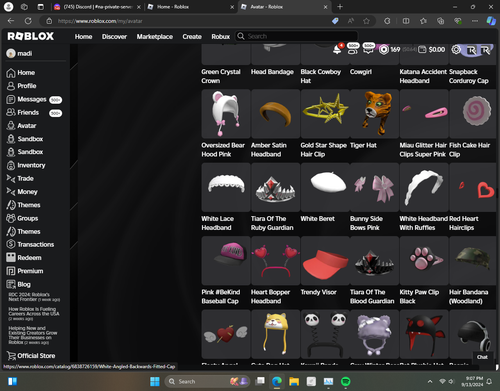Click top navigation Home link
Viewport: 500px width, 391px height.
[83, 36]
